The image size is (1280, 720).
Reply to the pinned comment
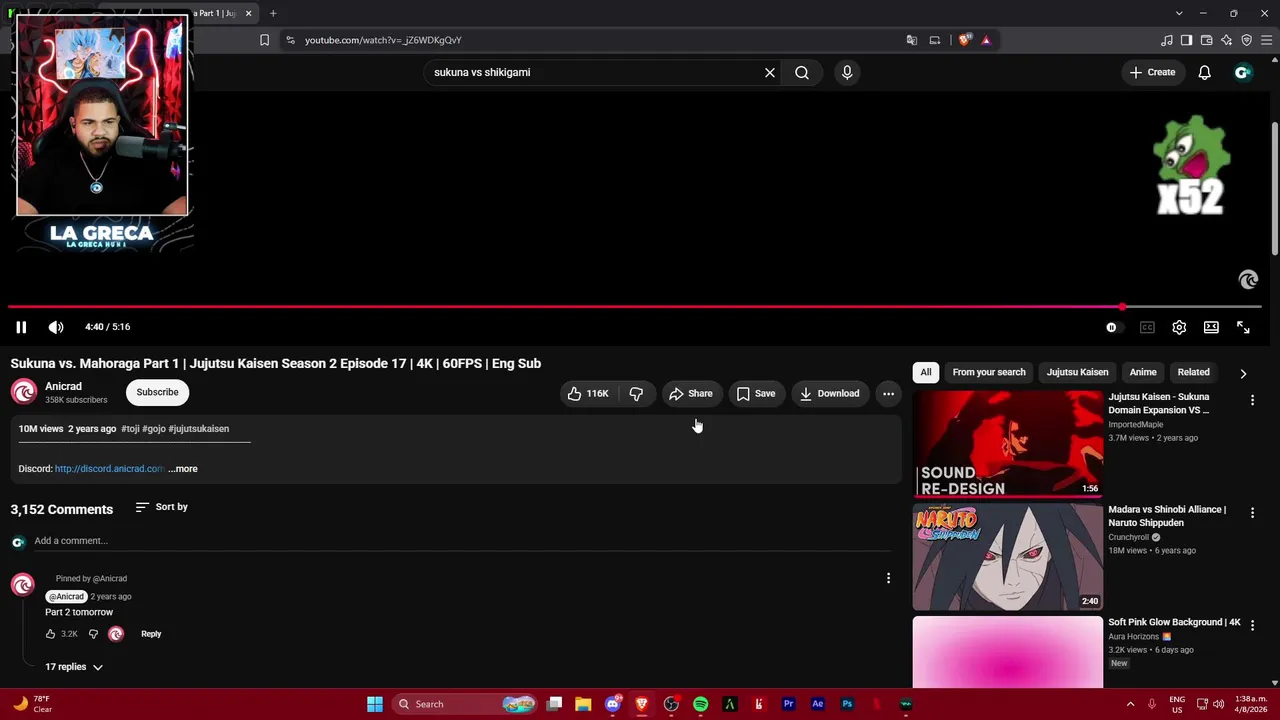coord(151,634)
